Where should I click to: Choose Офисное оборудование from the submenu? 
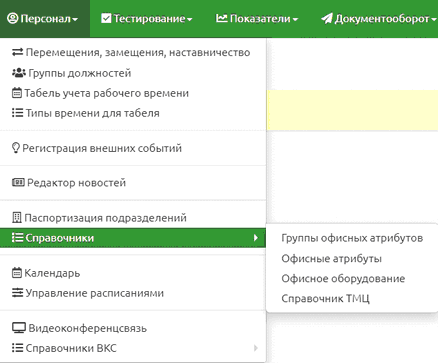tap(352, 278)
